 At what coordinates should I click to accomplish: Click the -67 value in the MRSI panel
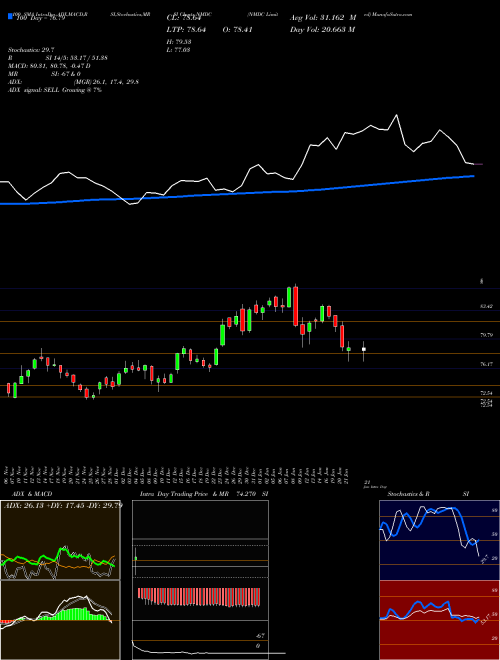260,636
